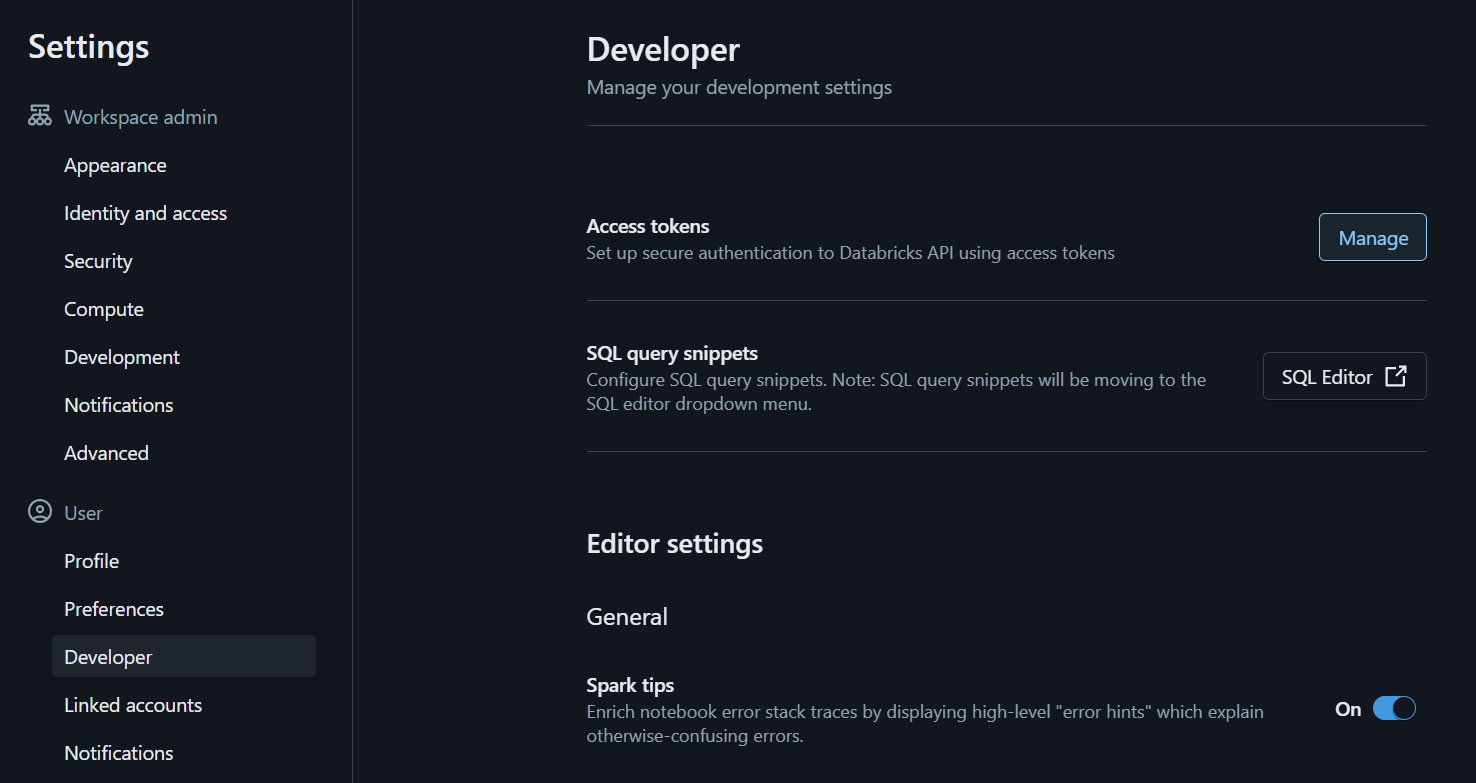Open the SQL Editor button
This screenshot has width=1476, height=783.
click(x=1345, y=376)
